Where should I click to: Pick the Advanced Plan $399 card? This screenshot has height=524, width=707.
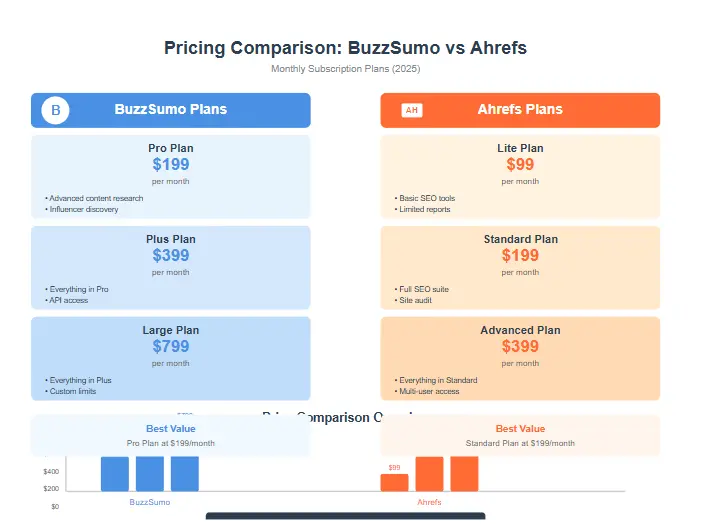tap(520, 358)
